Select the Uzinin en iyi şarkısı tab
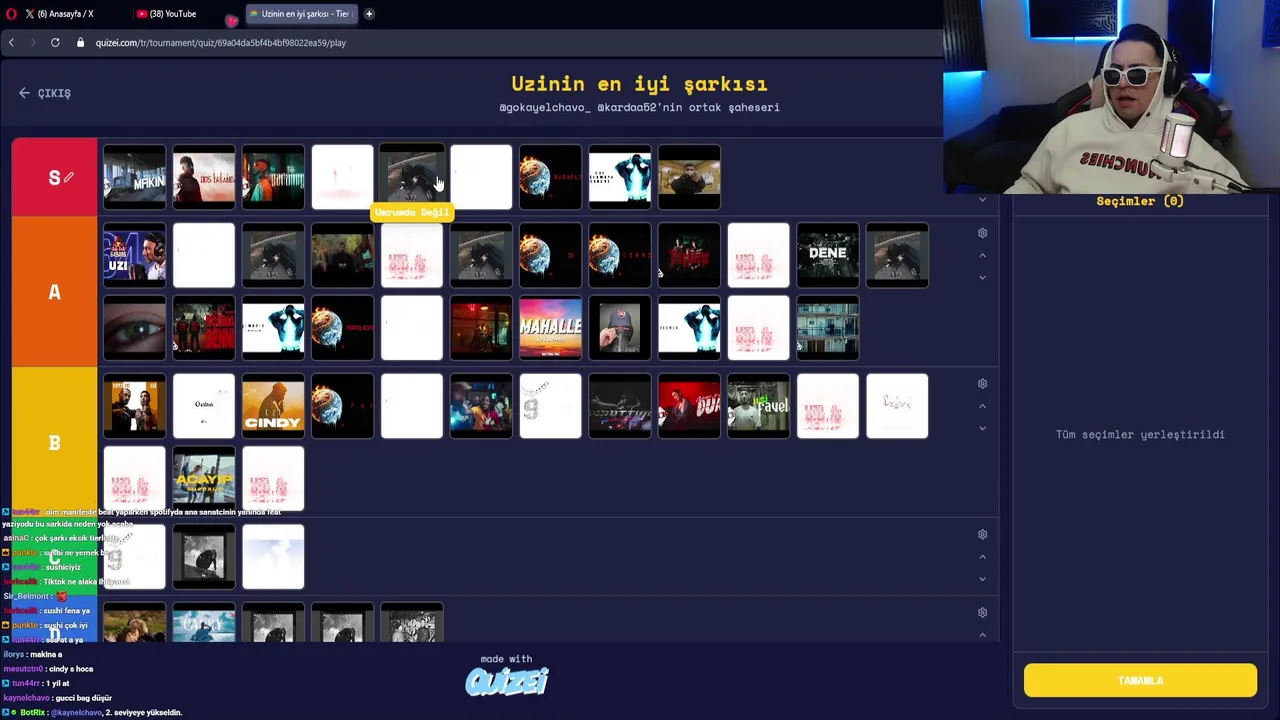Screen dimensions: 1280x720 (x=304, y=14)
